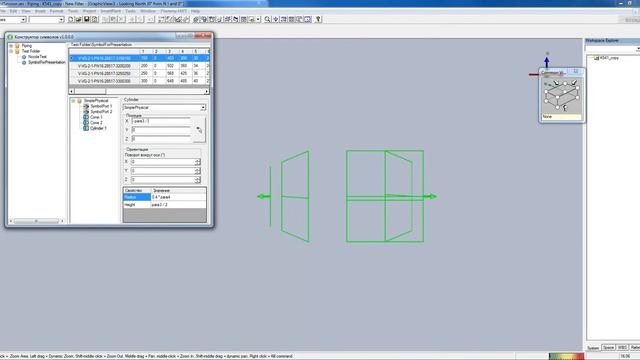Click the Z rotation stepper arrows
Viewport: 640px width, 360px height.
point(198,180)
